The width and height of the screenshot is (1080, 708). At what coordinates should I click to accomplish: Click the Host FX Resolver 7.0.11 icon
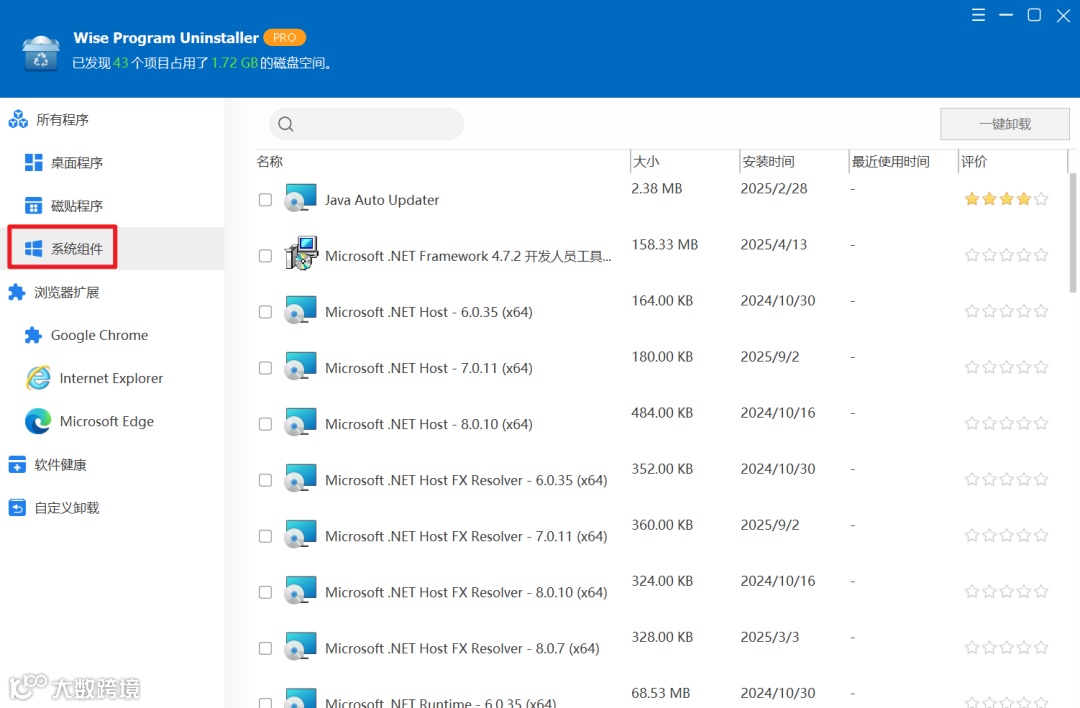300,534
